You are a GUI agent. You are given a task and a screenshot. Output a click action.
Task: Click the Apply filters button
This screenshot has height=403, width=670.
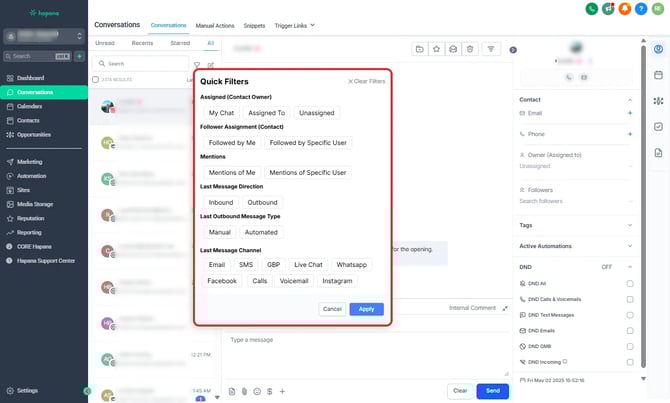(x=366, y=309)
